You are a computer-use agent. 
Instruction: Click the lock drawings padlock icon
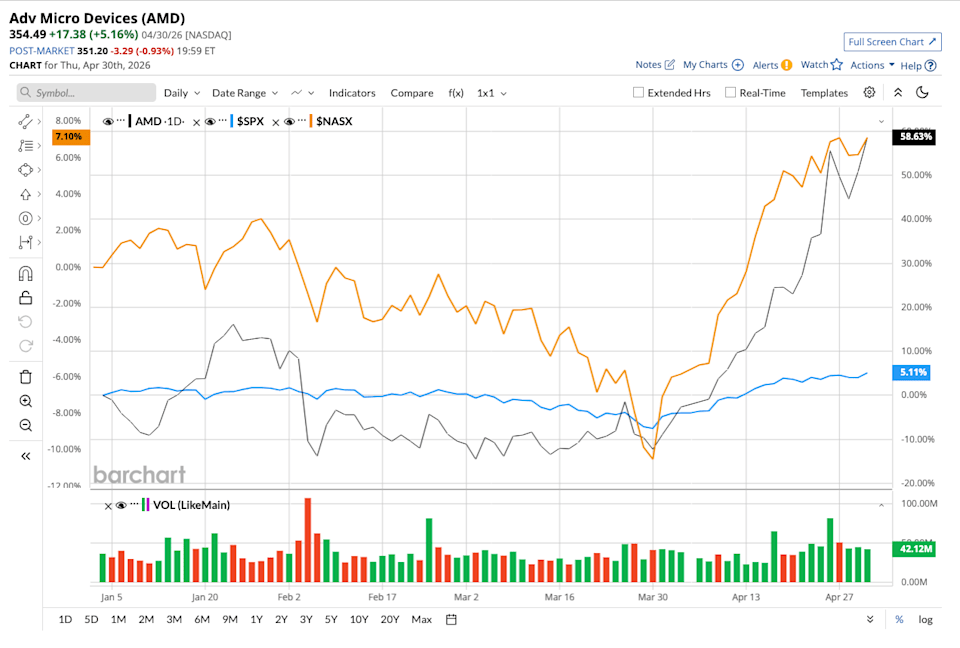(x=25, y=298)
